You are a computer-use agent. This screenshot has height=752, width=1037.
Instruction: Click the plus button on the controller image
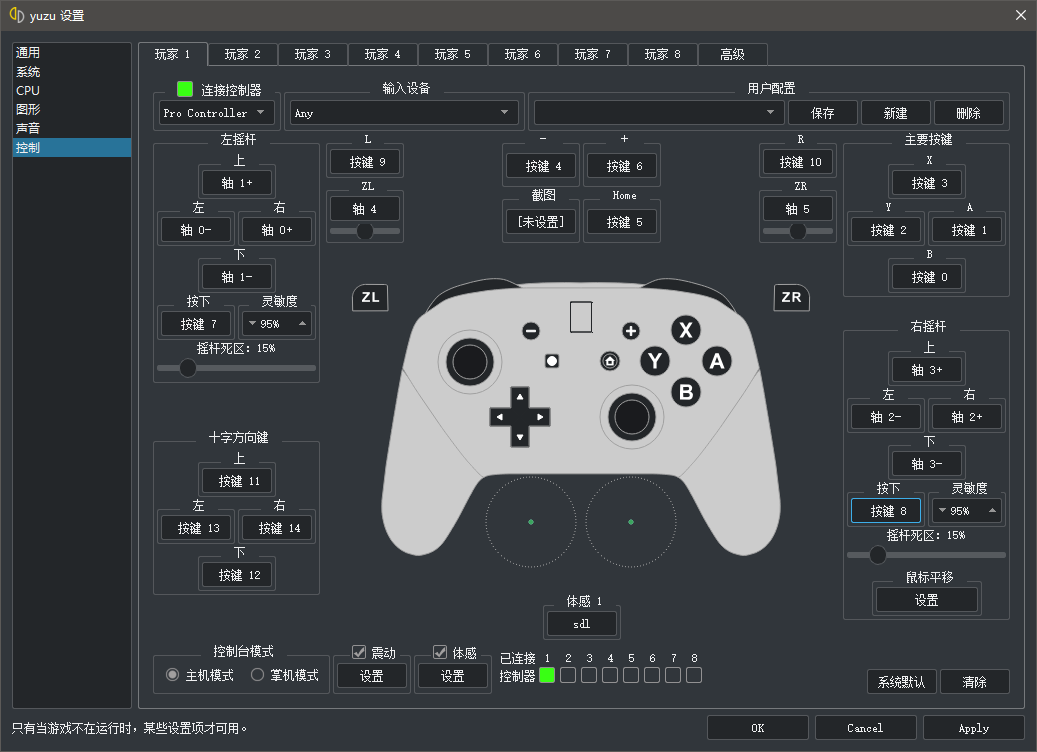point(631,331)
